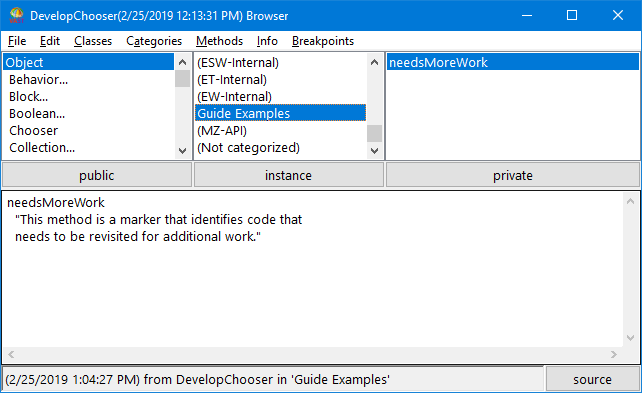Viewport: 642px width, 393px height.
Task: Click the category list scroll down arrow
Action: (374, 151)
